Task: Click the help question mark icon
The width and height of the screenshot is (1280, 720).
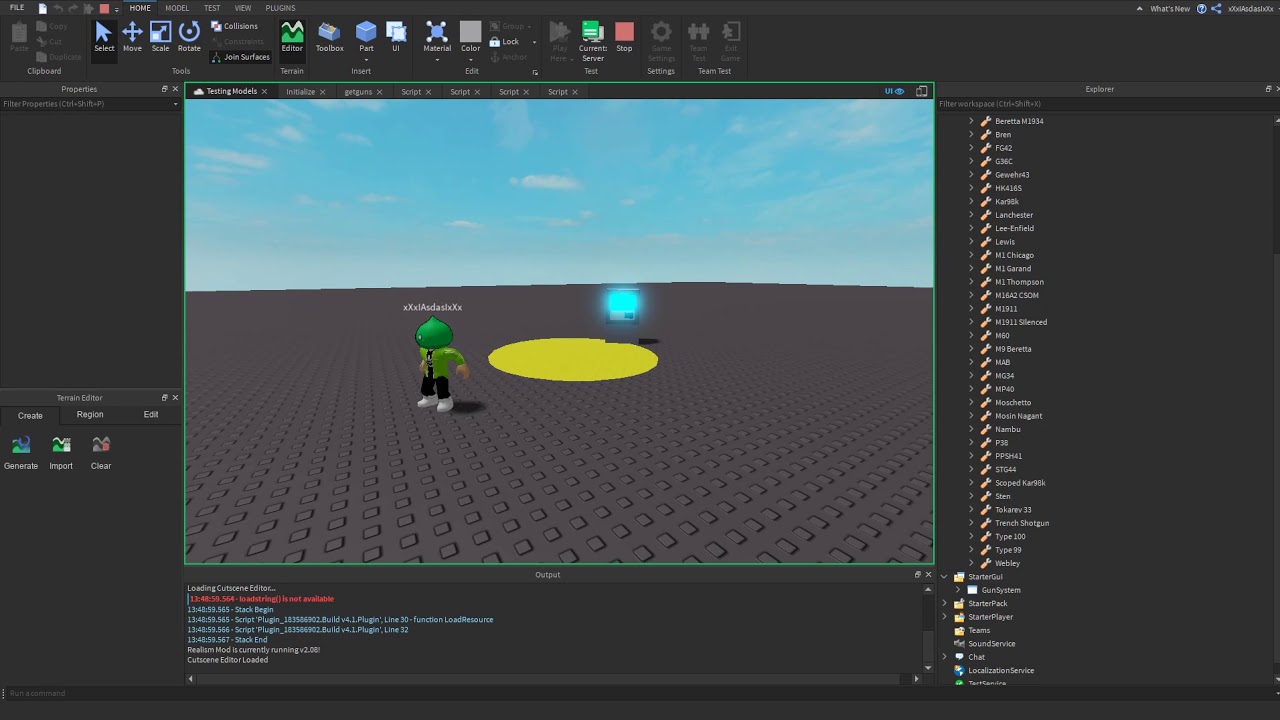Action: point(1201,8)
